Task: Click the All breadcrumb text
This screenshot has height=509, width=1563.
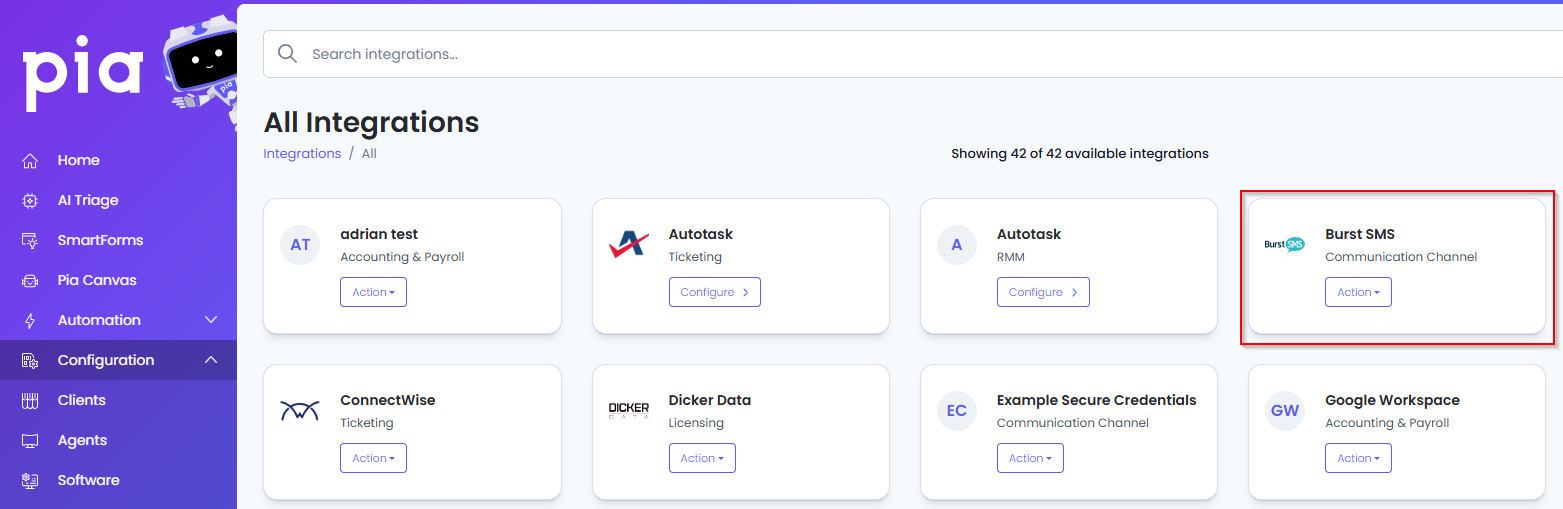Action: 369,154
